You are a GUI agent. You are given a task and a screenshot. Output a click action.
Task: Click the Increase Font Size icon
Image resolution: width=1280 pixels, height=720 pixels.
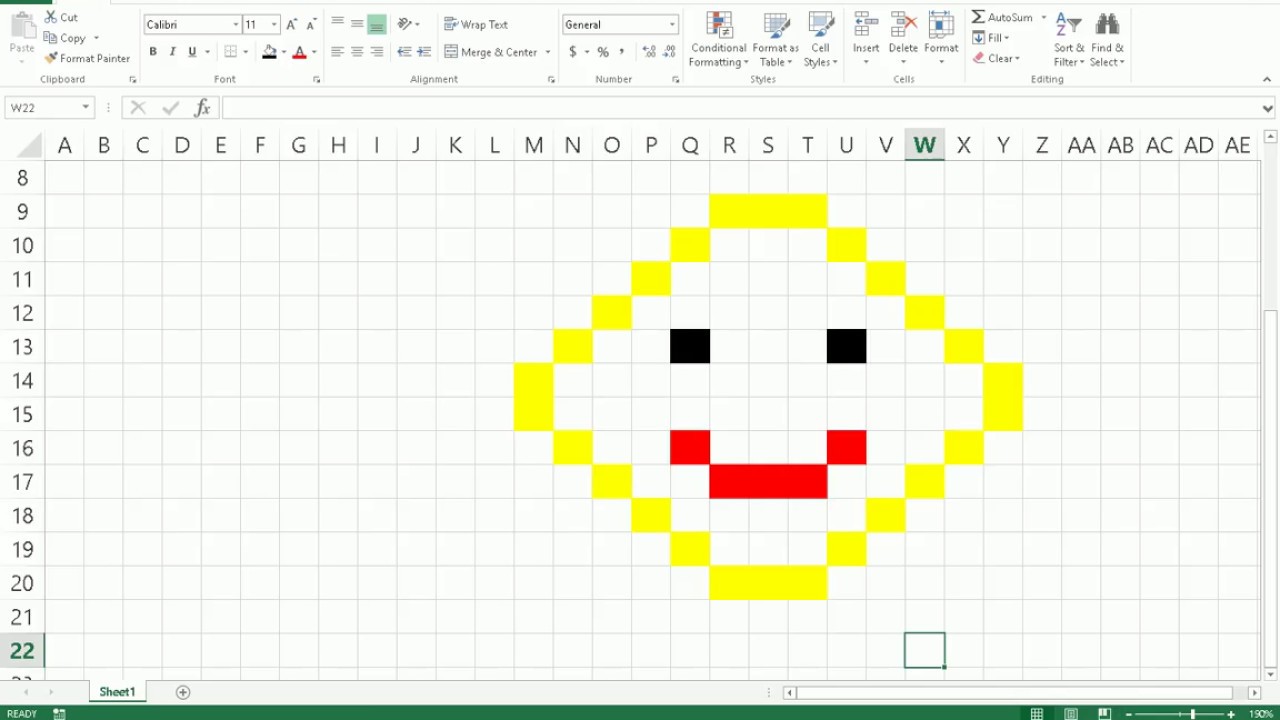click(291, 24)
